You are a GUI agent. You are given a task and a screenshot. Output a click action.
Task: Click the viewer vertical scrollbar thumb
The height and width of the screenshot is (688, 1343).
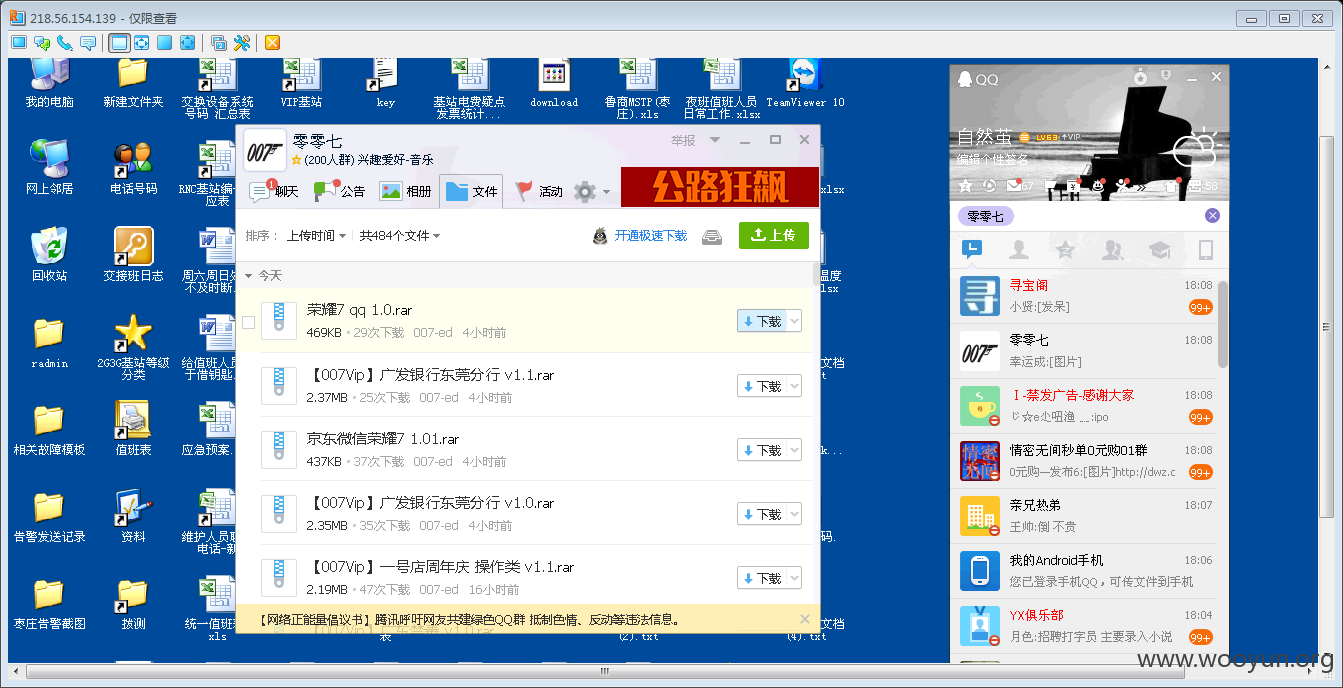coord(1327,325)
